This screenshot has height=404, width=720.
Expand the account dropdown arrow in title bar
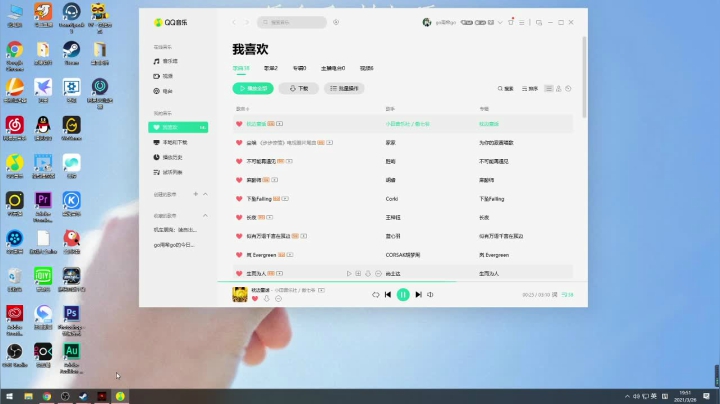pyautogui.click(x=500, y=22)
